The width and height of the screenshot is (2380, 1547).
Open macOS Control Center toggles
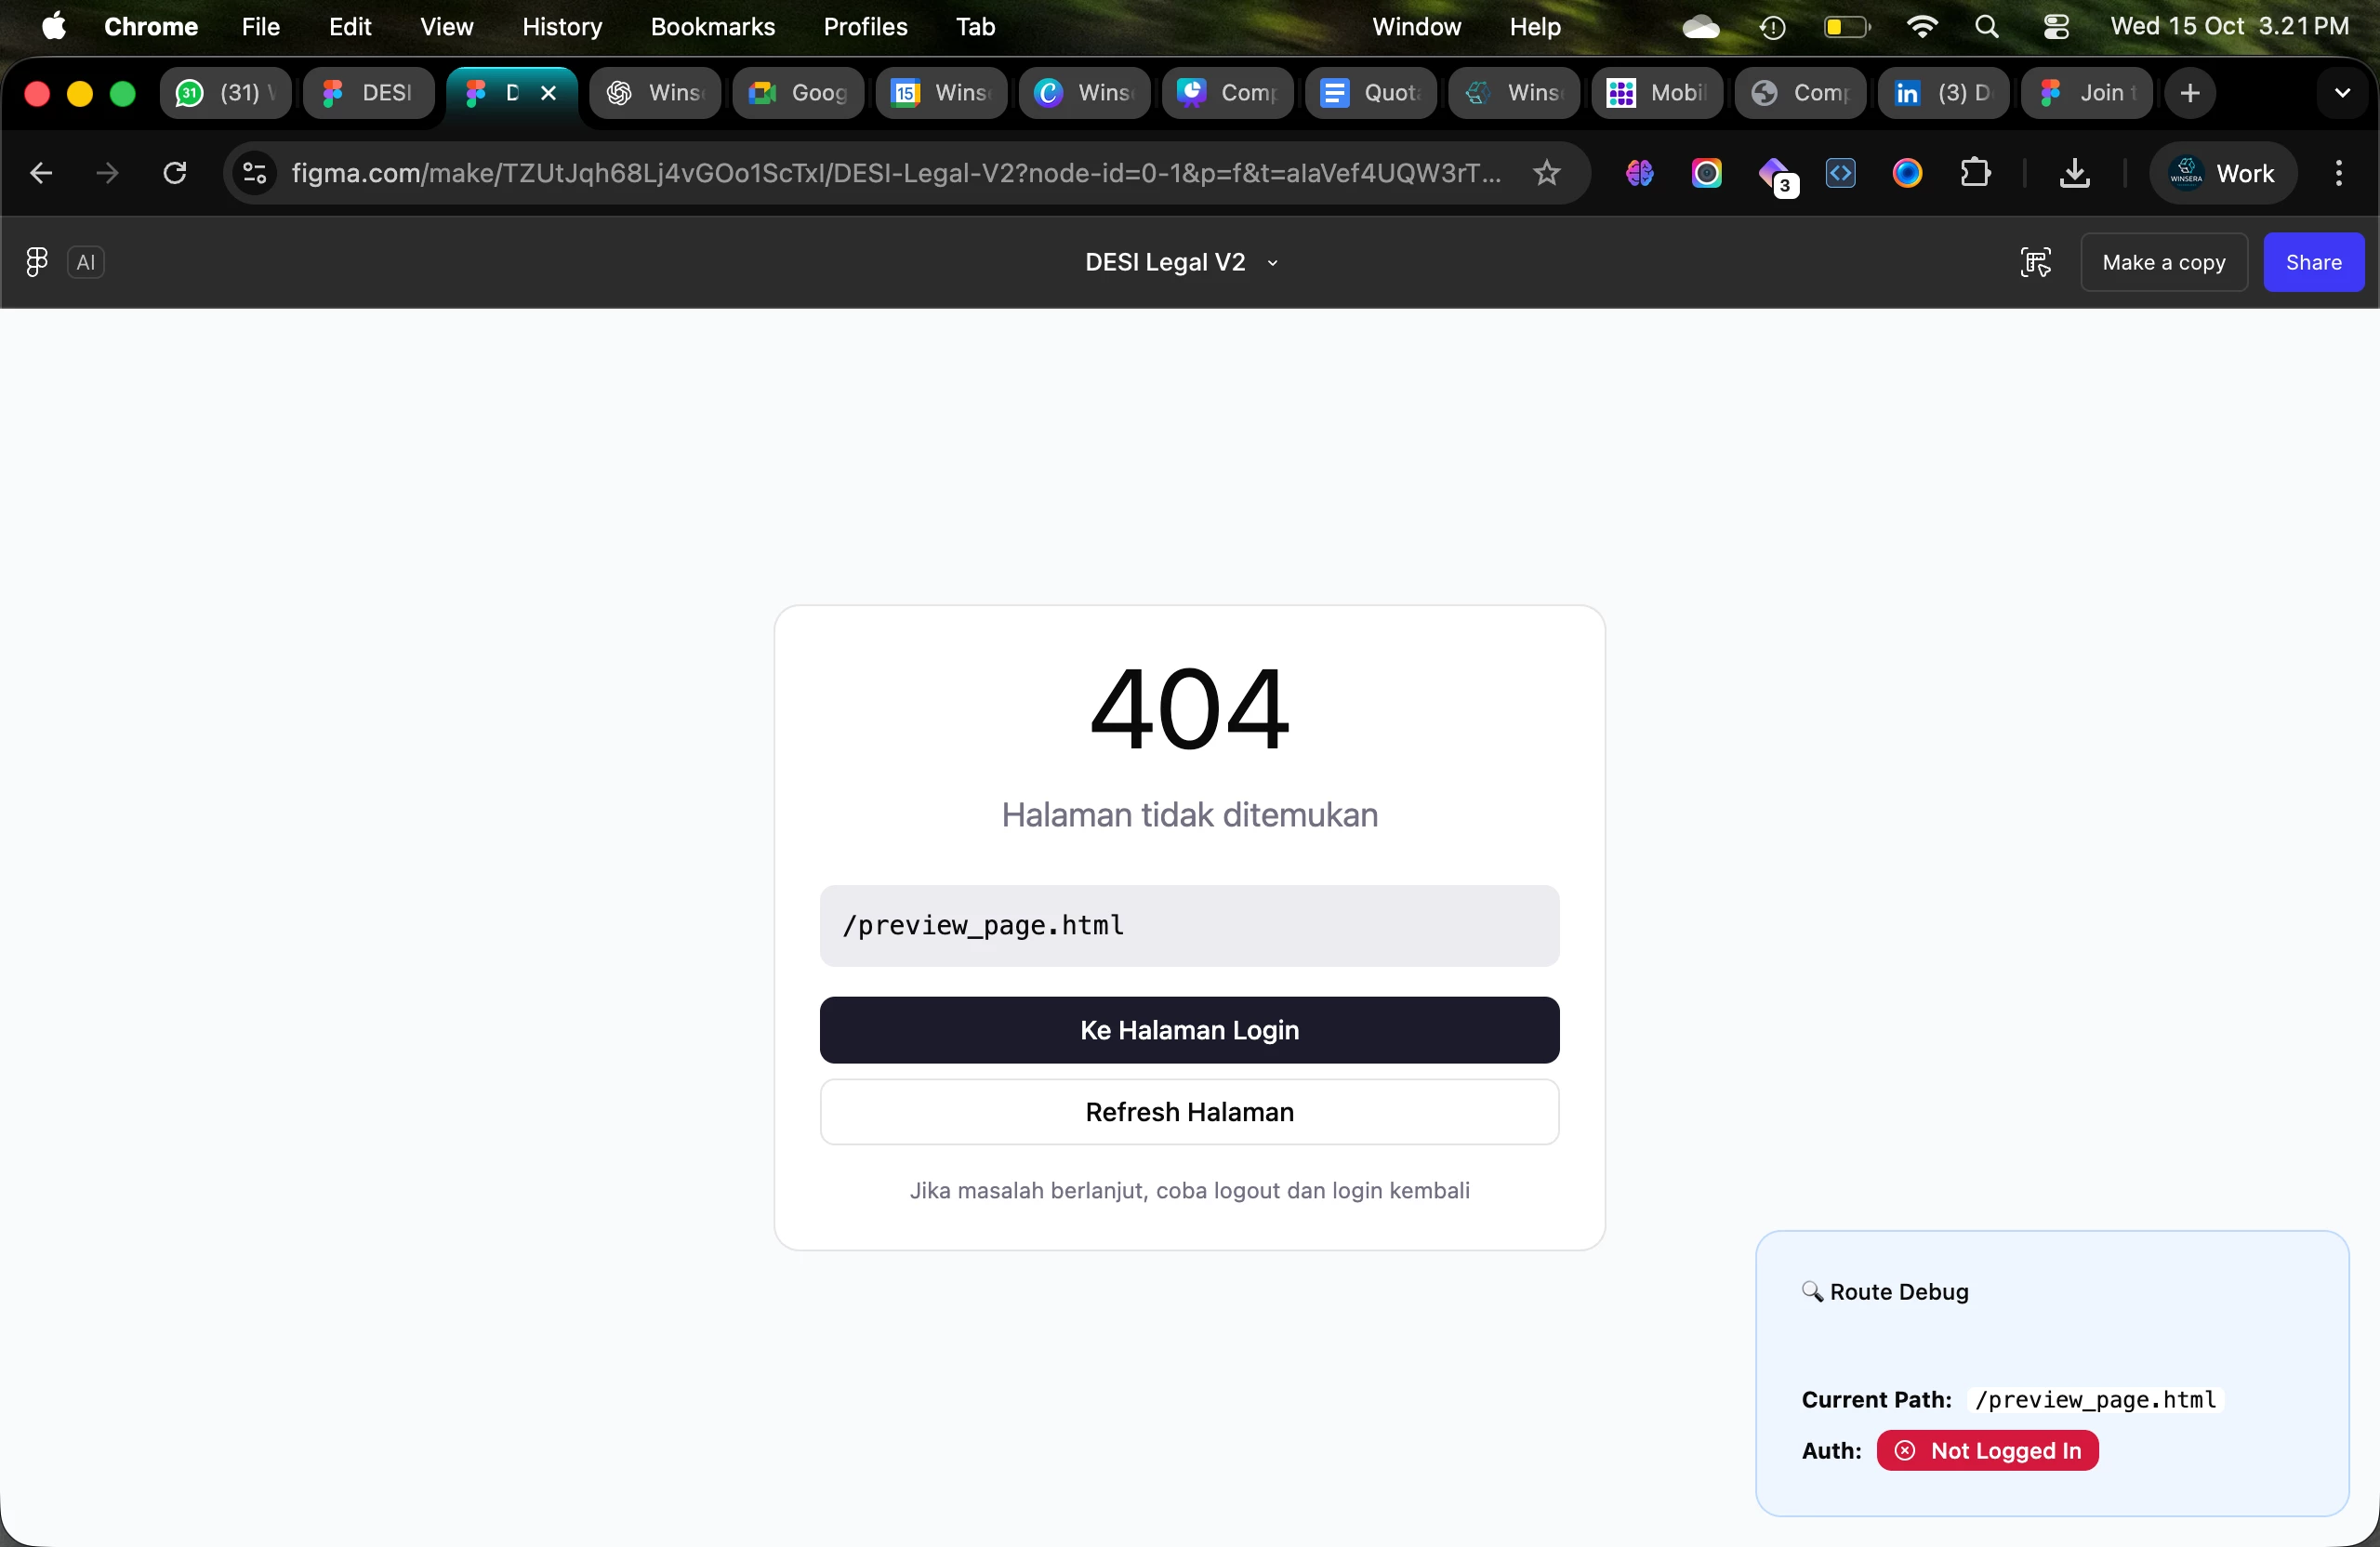pos(2055,27)
